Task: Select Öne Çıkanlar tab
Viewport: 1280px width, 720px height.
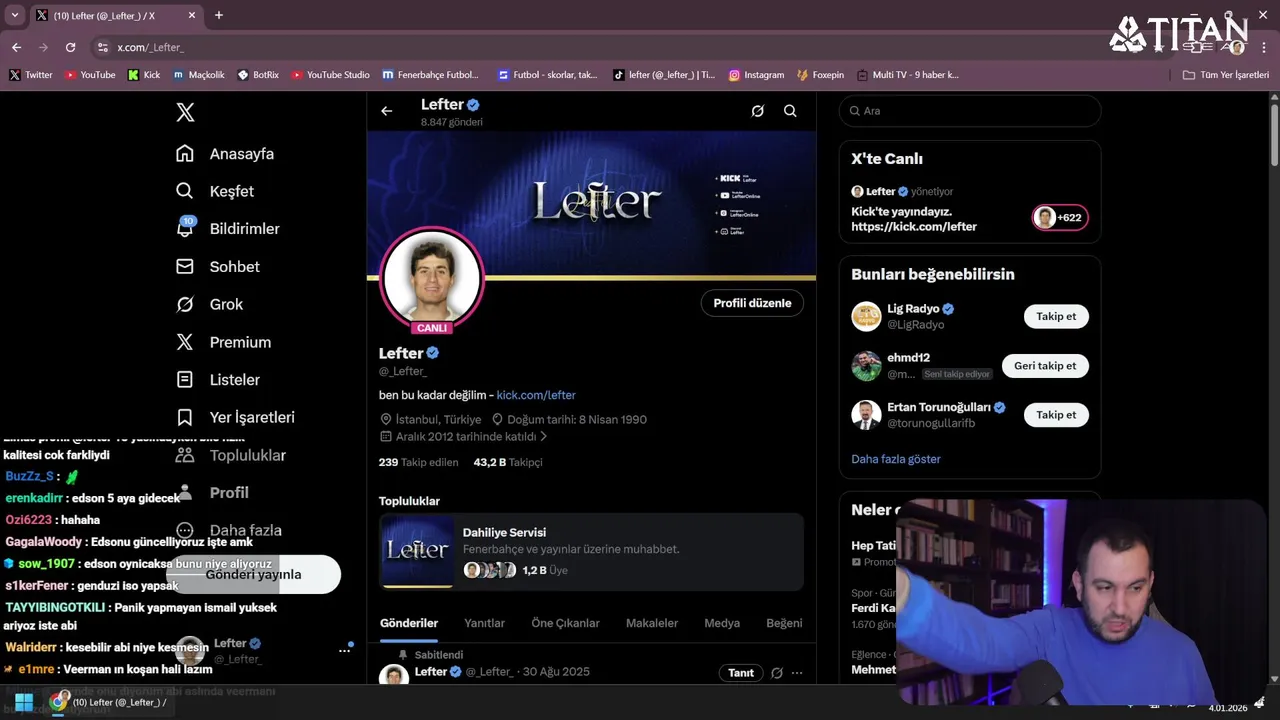Action: (565, 623)
